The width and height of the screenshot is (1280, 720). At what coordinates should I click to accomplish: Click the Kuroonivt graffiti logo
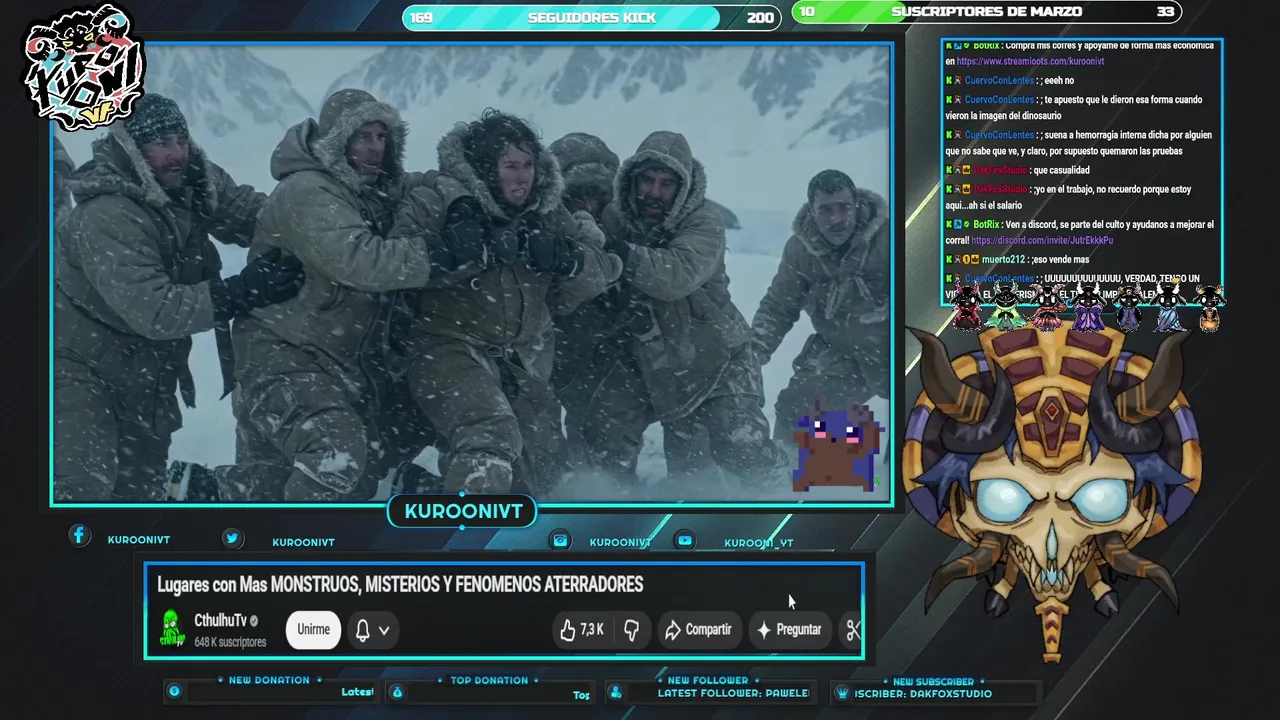tap(84, 68)
